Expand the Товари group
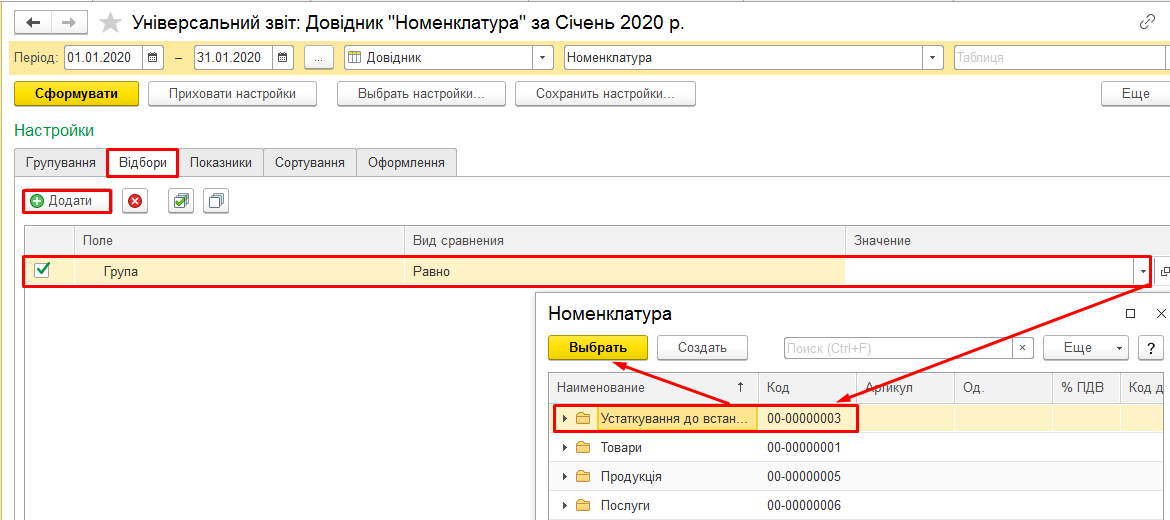 565,448
